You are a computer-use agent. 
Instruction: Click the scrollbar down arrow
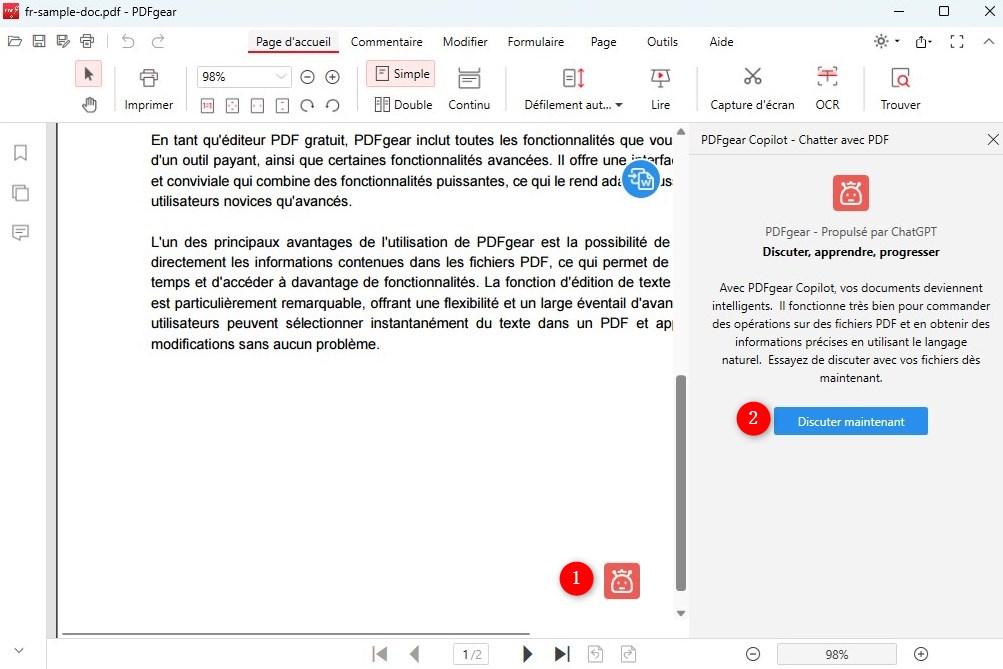pos(681,613)
